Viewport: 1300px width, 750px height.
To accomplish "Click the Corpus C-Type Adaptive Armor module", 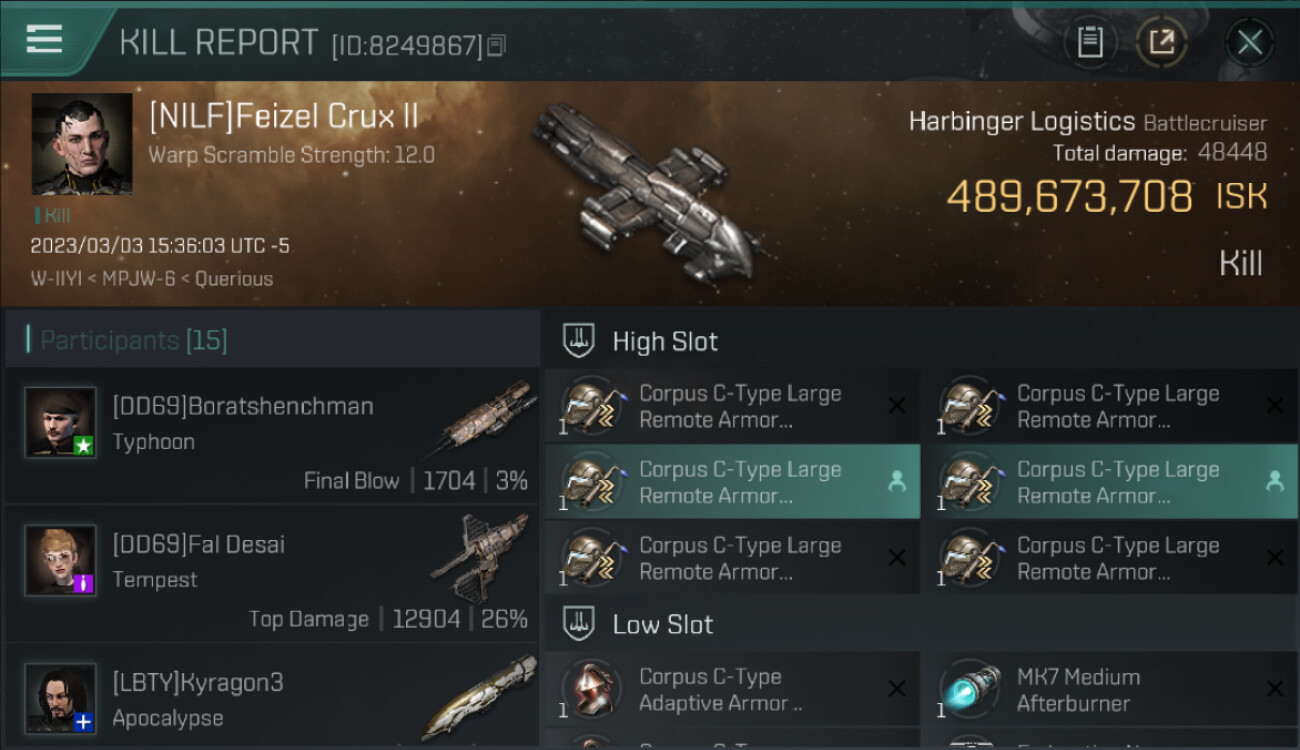I will point(732,689).
